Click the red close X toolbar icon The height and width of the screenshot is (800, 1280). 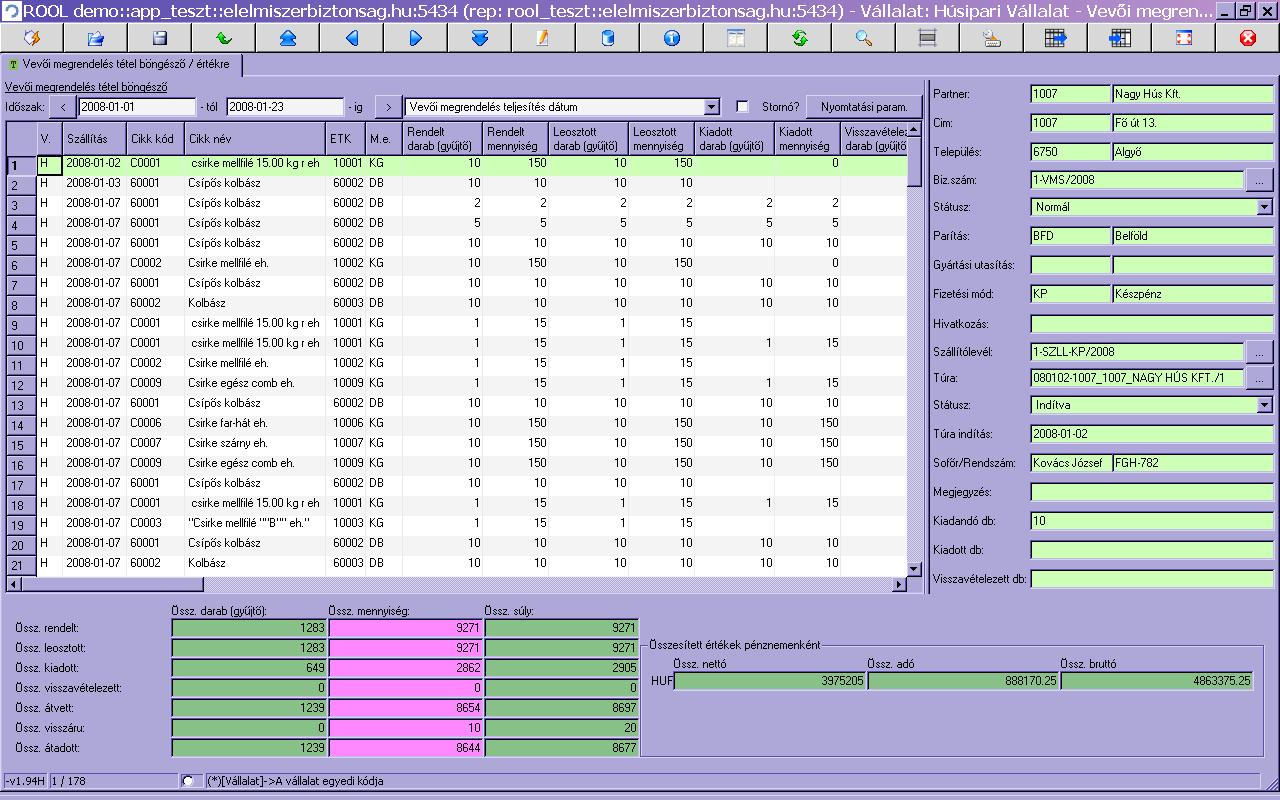click(1247, 38)
